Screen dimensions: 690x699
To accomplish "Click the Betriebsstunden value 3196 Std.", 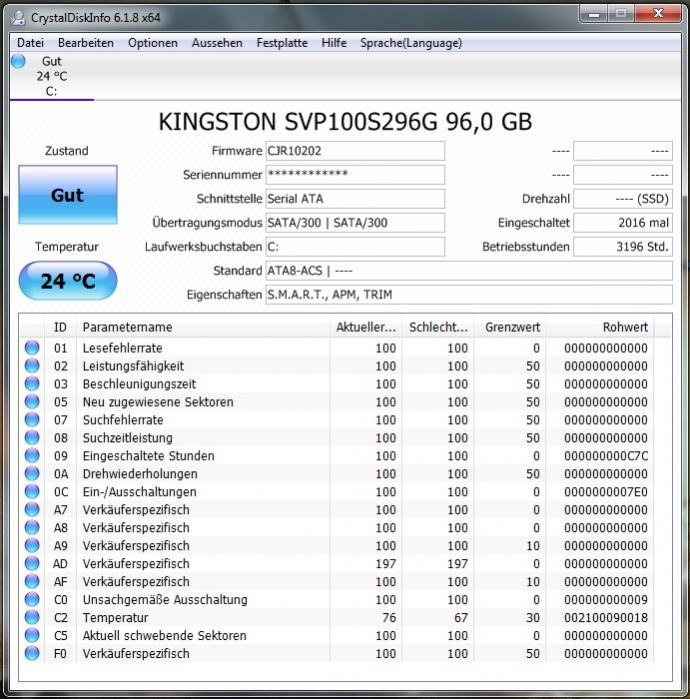I will coord(623,247).
